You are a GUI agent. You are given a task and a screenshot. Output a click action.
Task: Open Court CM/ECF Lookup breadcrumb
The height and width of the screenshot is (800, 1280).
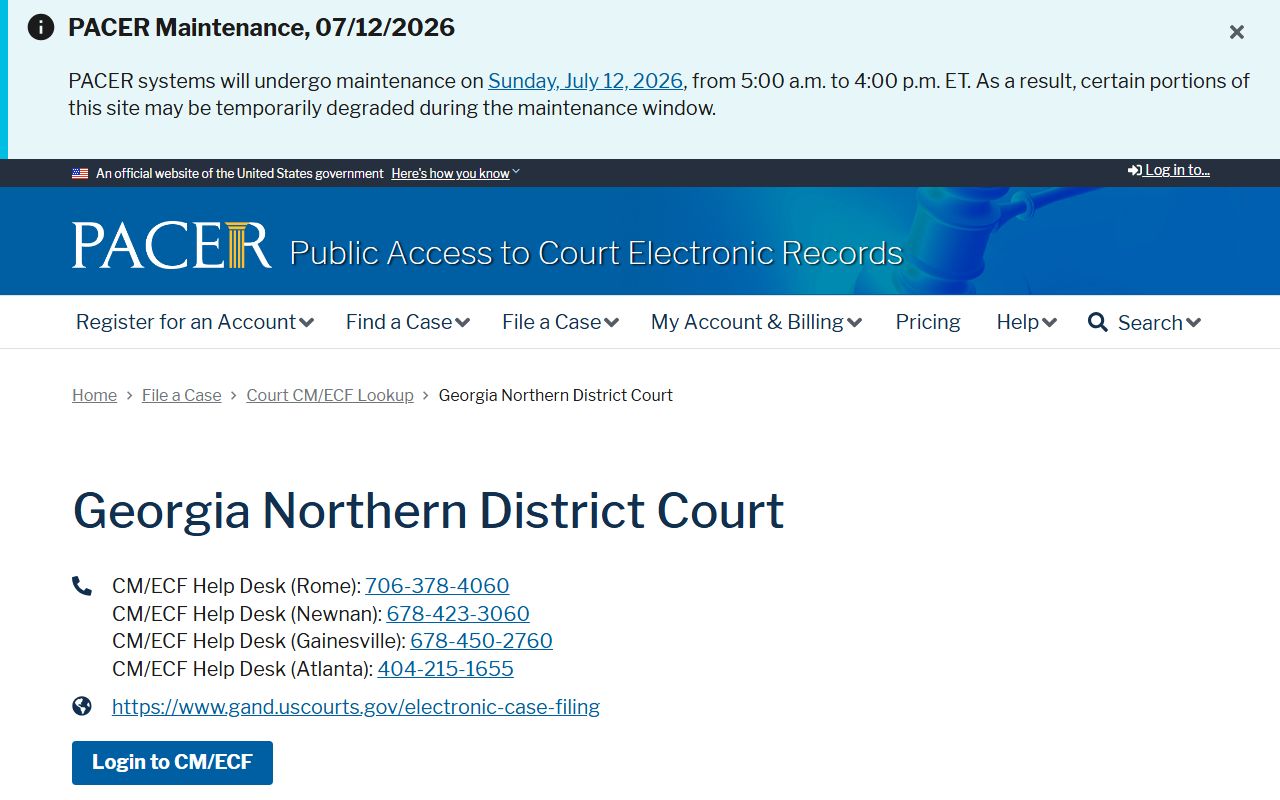[330, 395]
